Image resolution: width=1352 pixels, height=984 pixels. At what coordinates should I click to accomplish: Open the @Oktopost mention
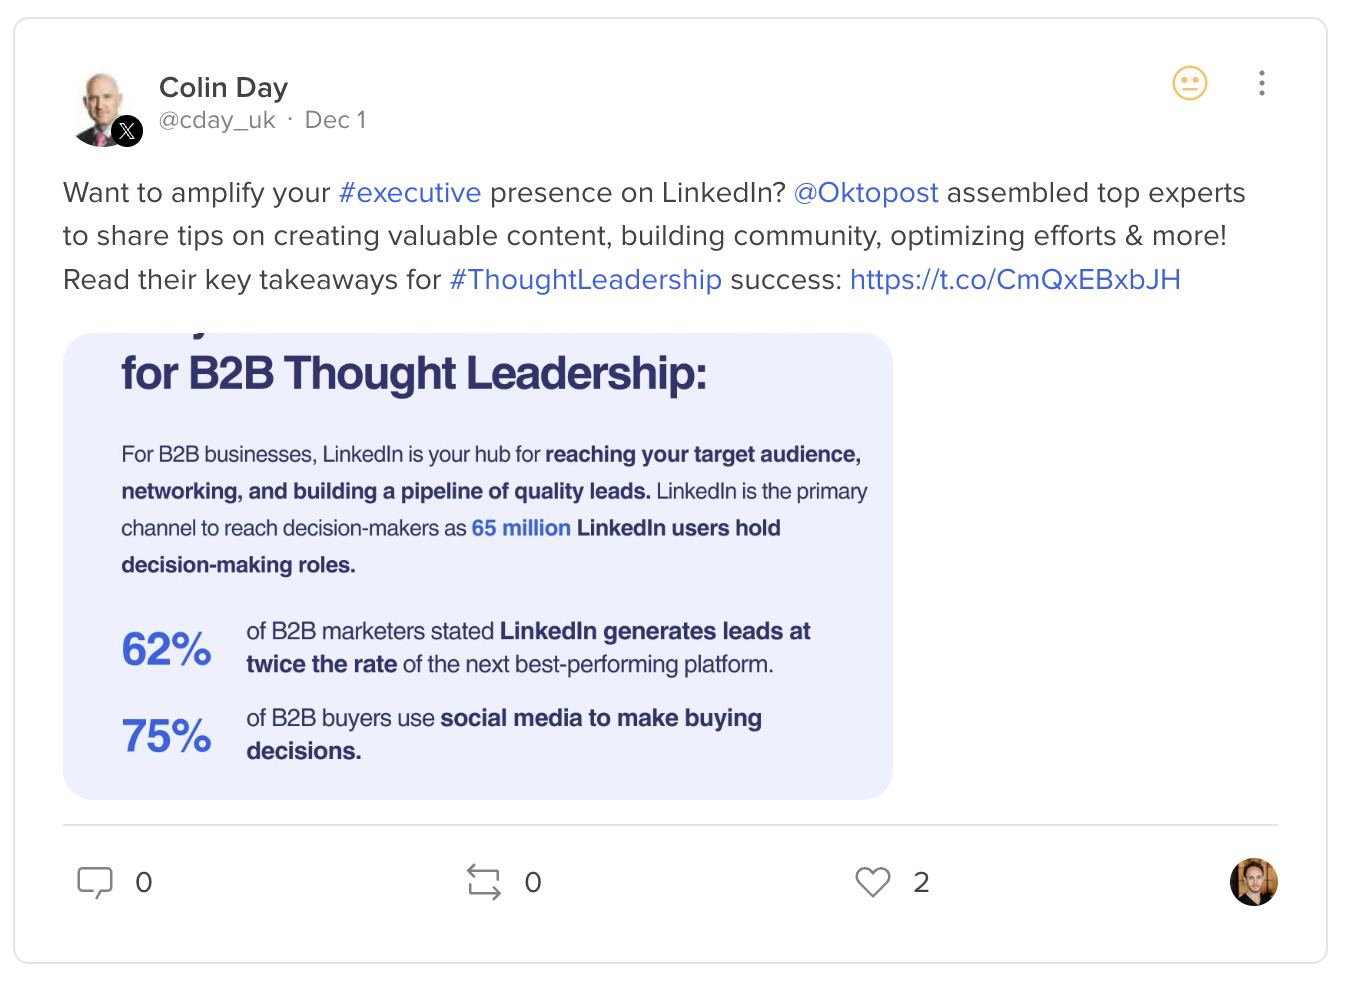pyautogui.click(x=866, y=193)
